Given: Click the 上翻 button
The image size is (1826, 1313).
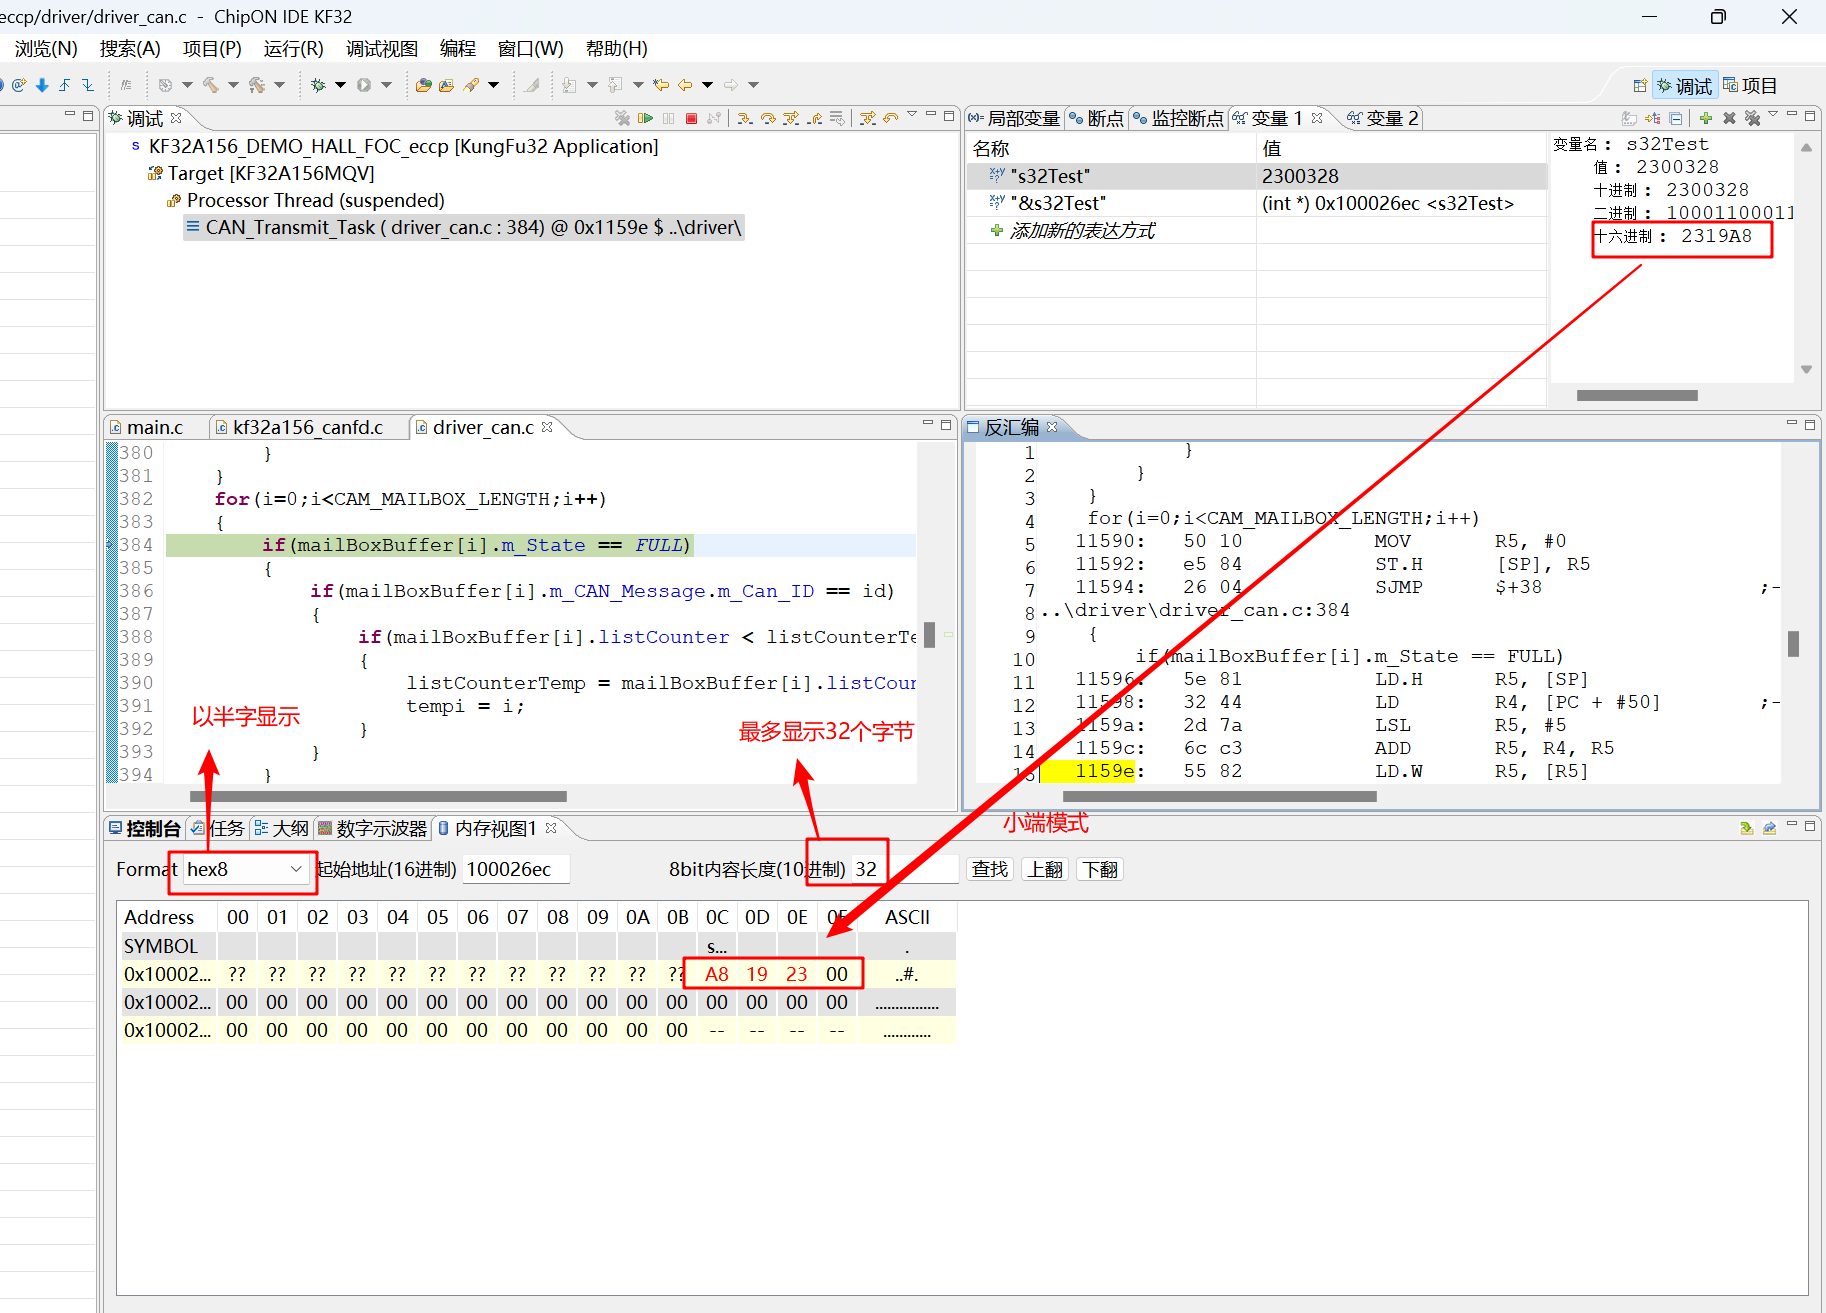Looking at the screenshot, I should pos(1045,869).
